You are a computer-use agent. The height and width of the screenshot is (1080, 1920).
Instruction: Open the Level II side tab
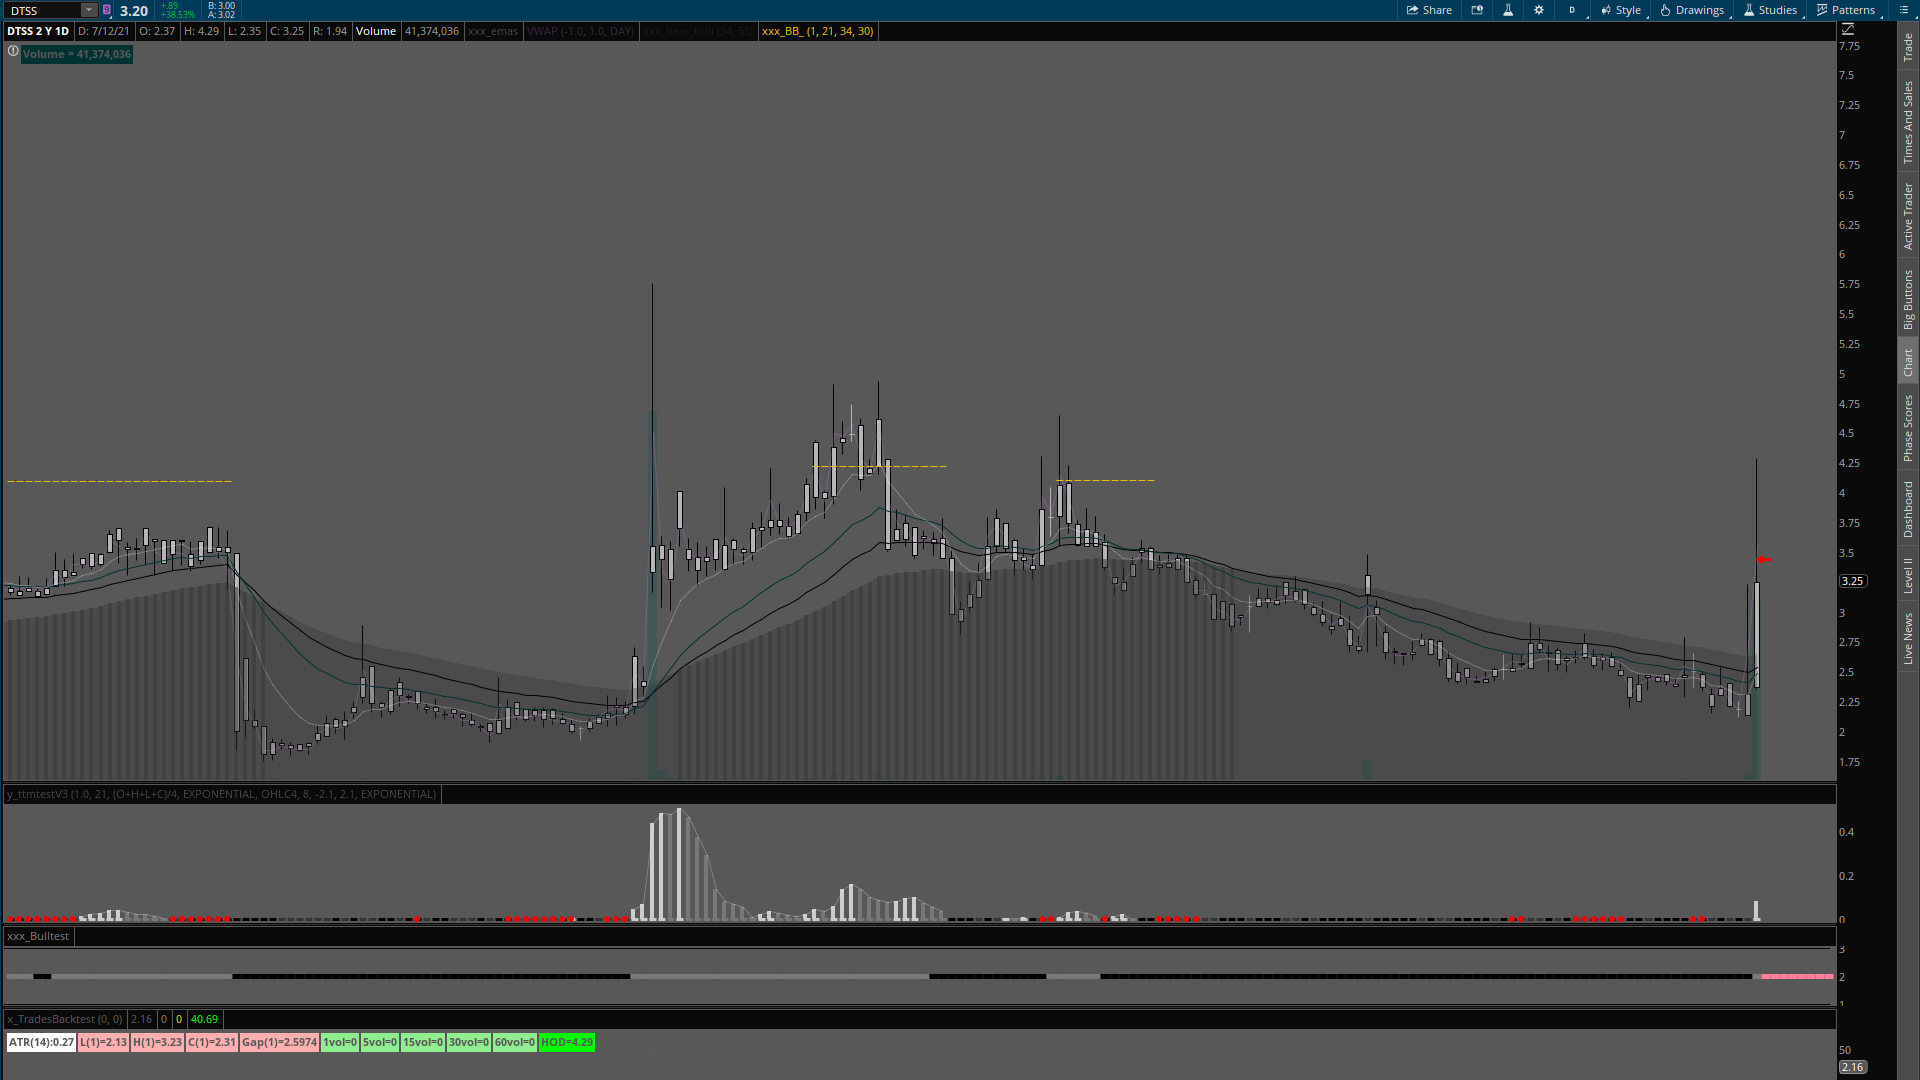tap(1908, 575)
